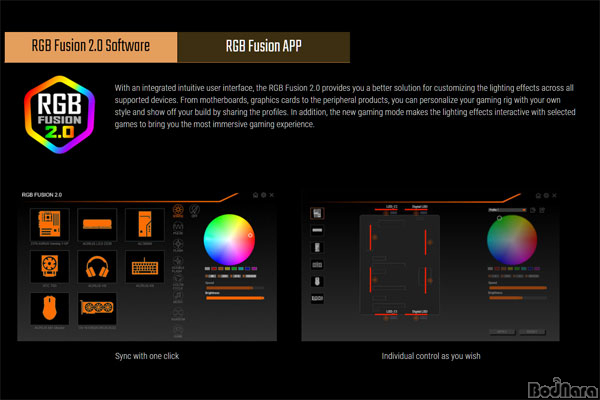The height and width of the screenshot is (400, 600).
Task: Select the AORUS headset device tile
Action: (97, 267)
